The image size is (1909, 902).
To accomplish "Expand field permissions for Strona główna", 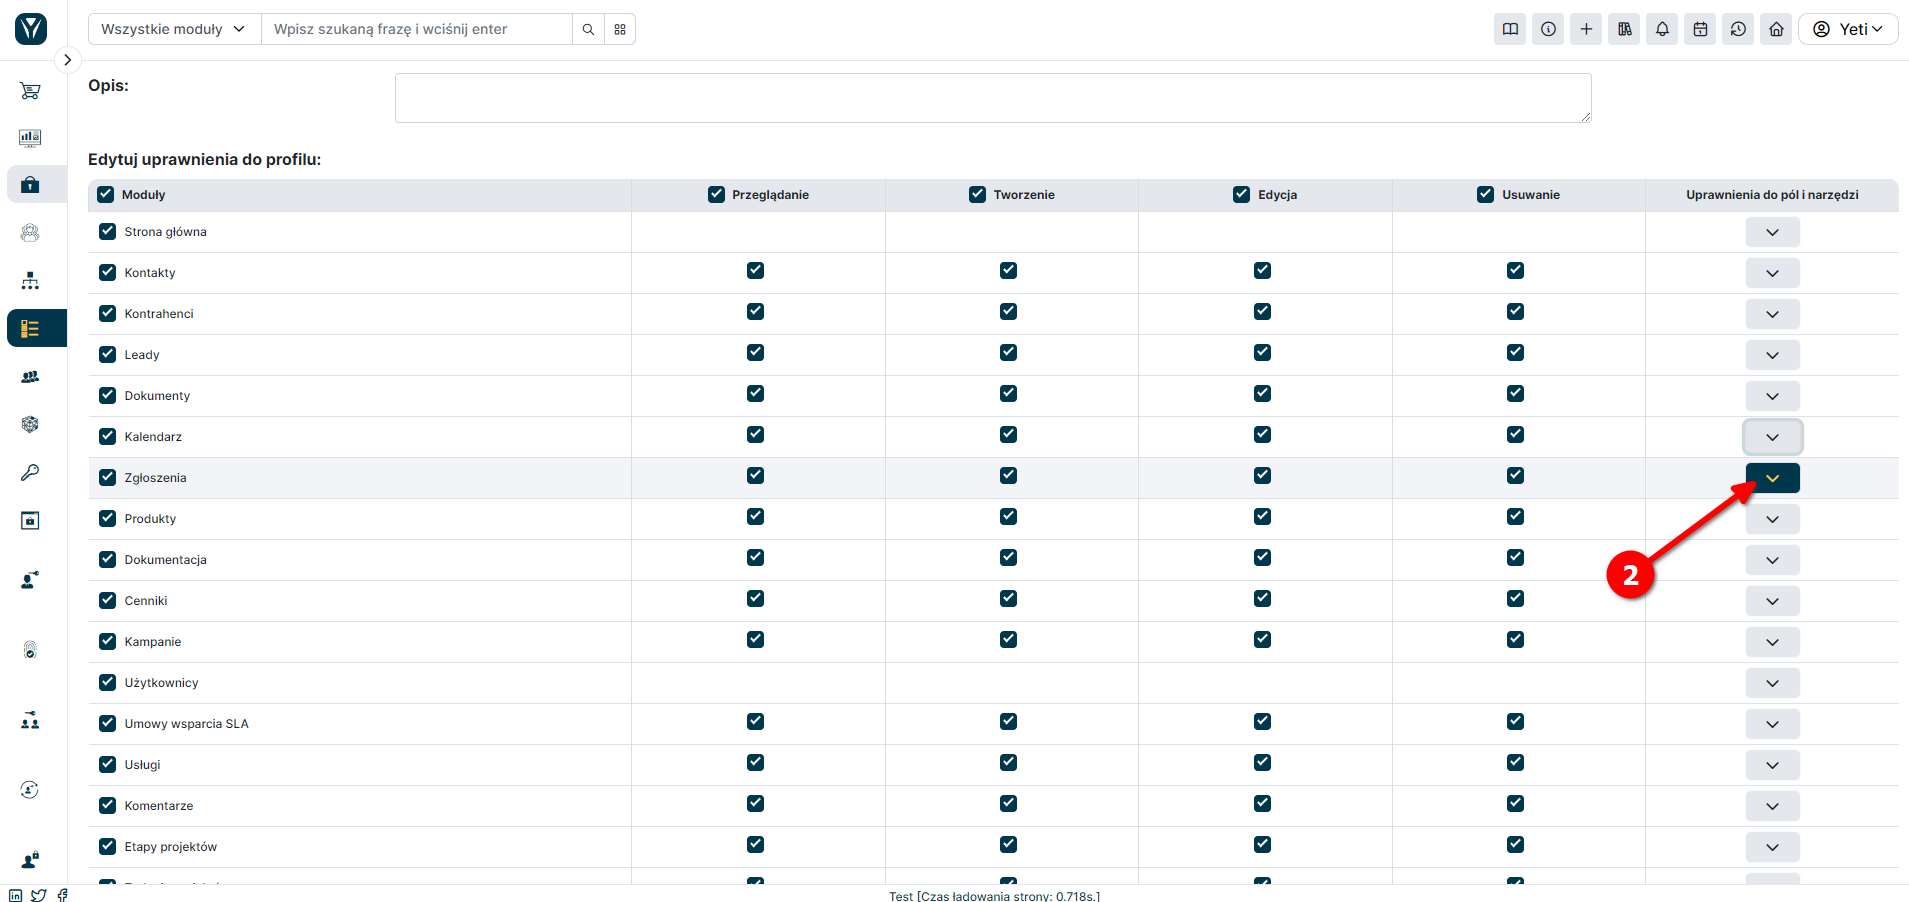I will [x=1772, y=232].
